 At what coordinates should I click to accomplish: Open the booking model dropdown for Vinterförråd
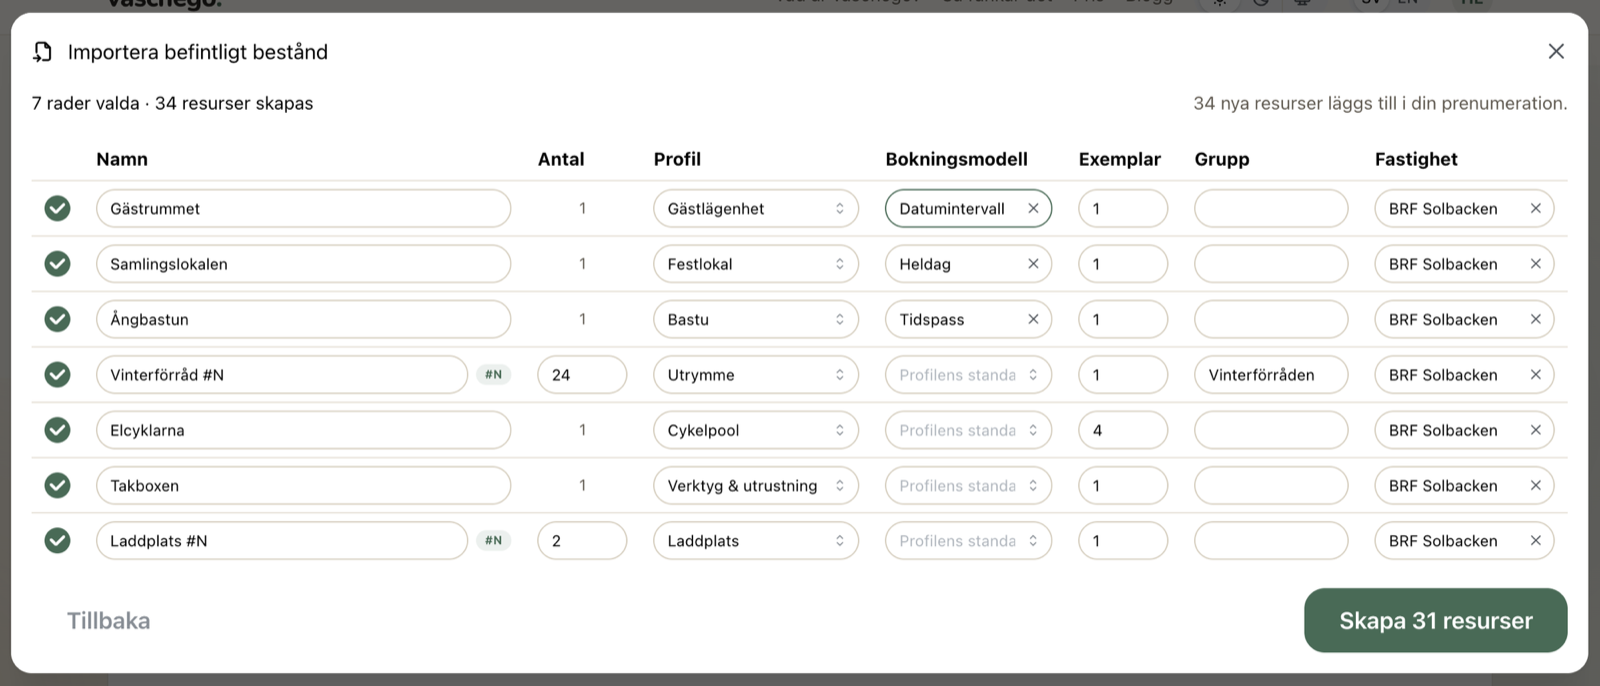click(968, 375)
